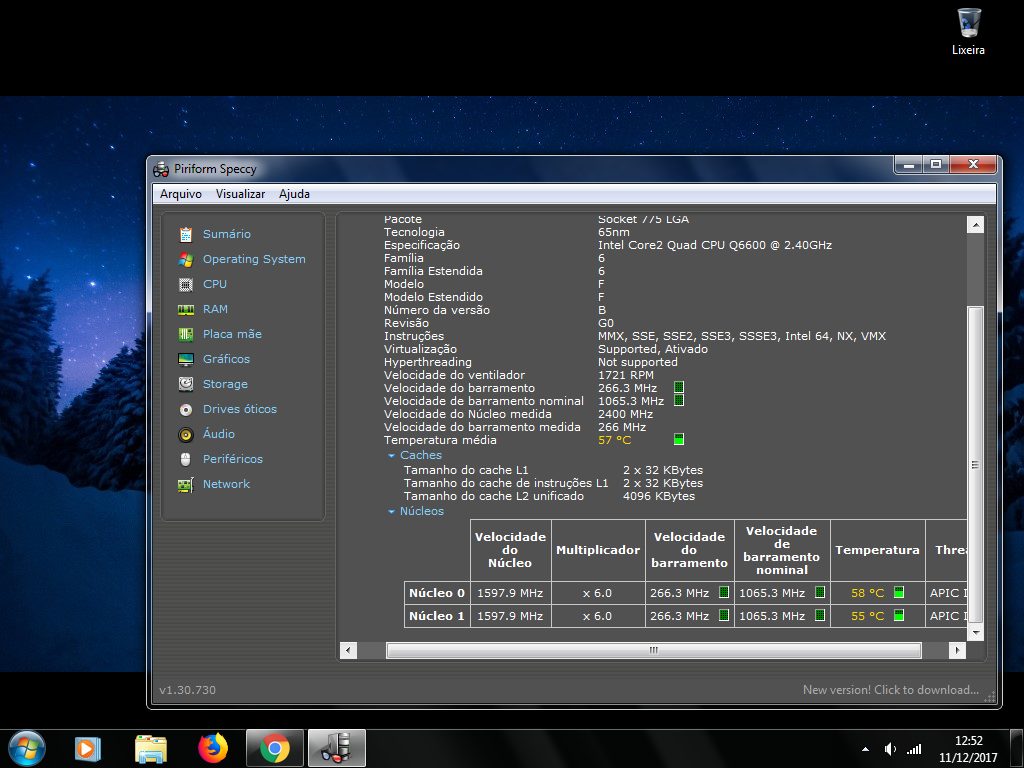This screenshot has height=768, width=1024.
Task: Click the scroll down arrow button
Action: (x=975, y=632)
